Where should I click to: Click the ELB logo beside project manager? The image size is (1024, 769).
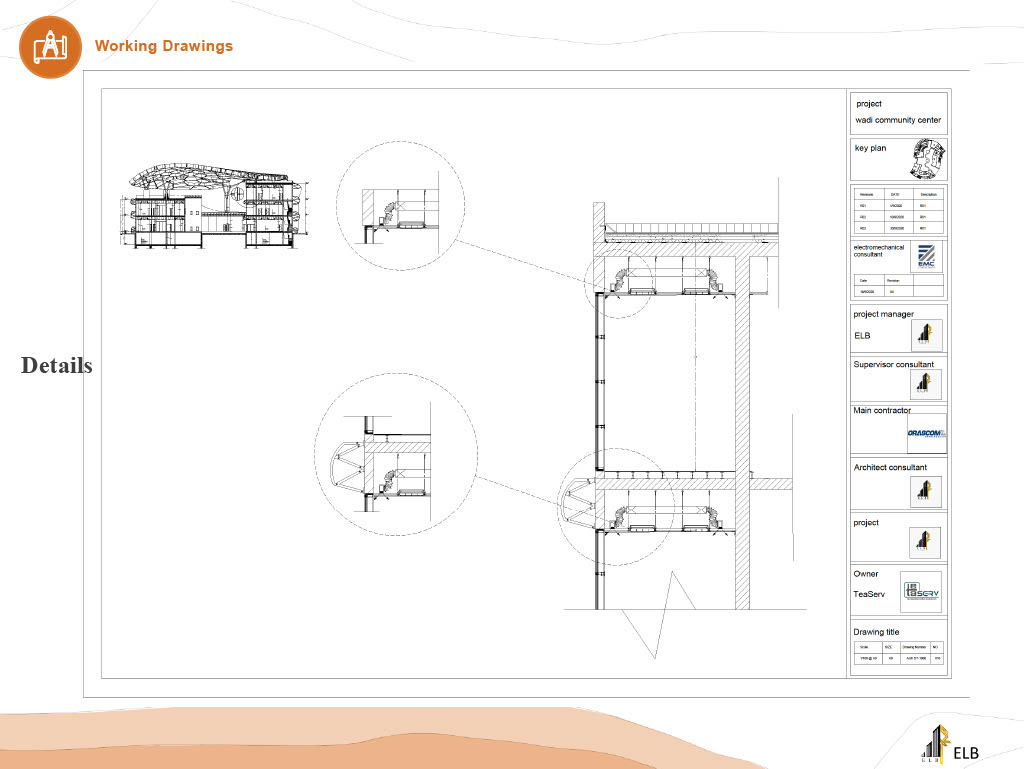point(926,335)
